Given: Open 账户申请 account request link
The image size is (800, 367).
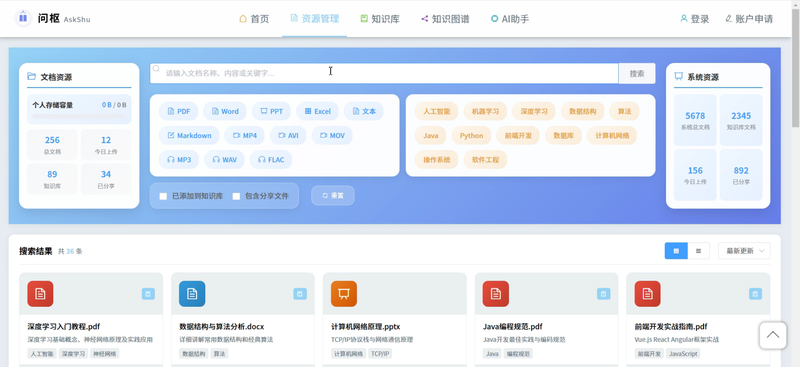Looking at the screenshot, I should point(749,19).
